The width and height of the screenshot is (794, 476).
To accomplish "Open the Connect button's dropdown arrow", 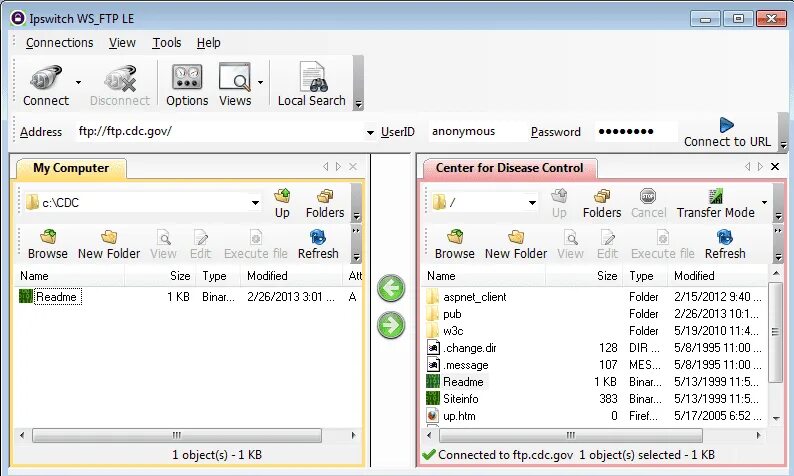I will 78,82.
